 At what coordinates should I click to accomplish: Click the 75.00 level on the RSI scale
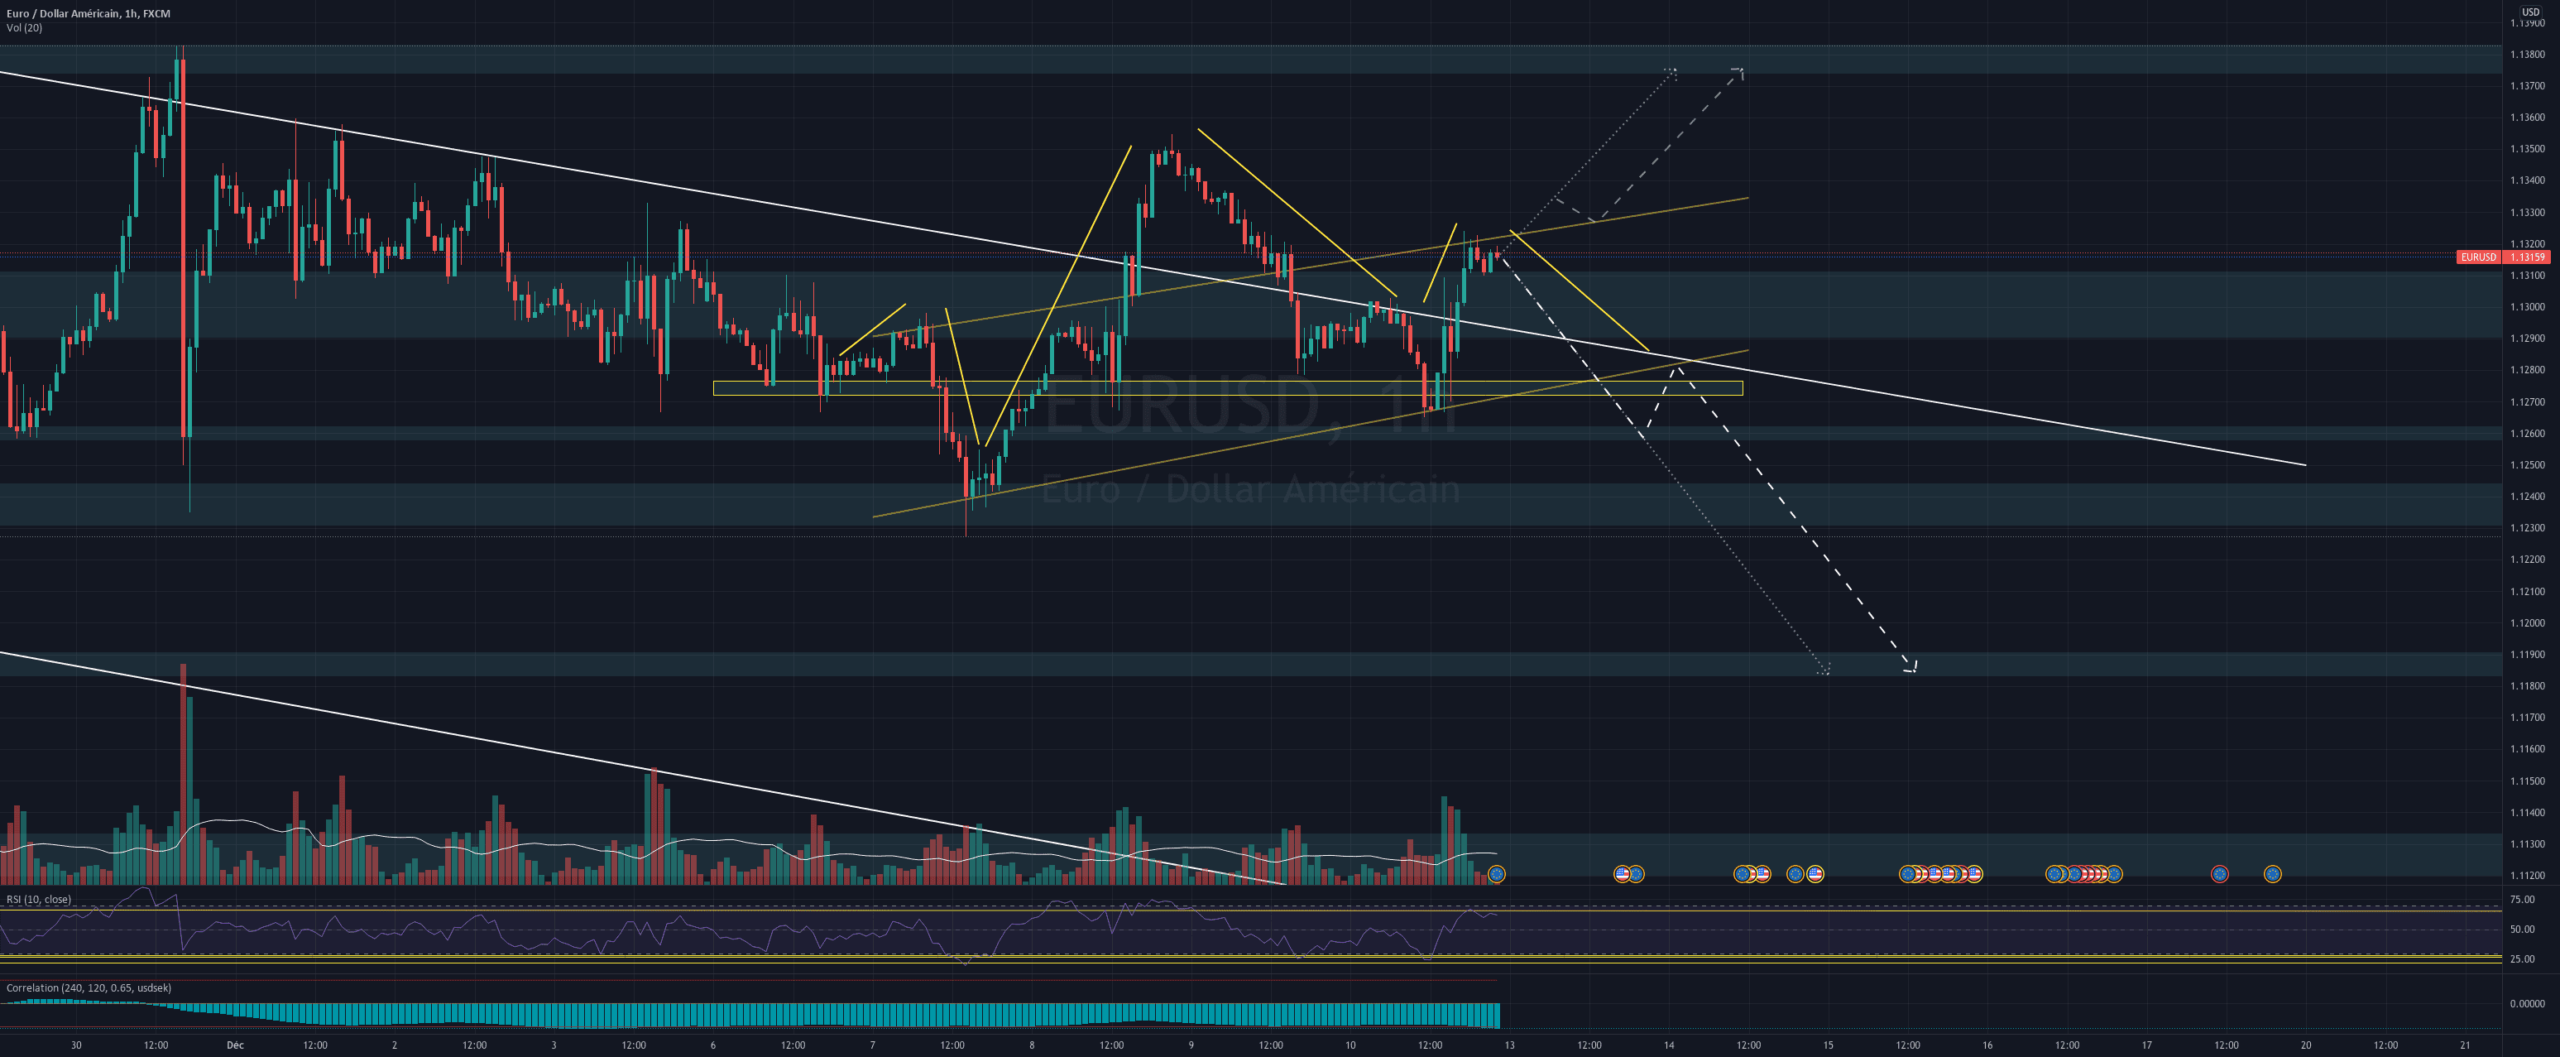tap(2522, 900)
